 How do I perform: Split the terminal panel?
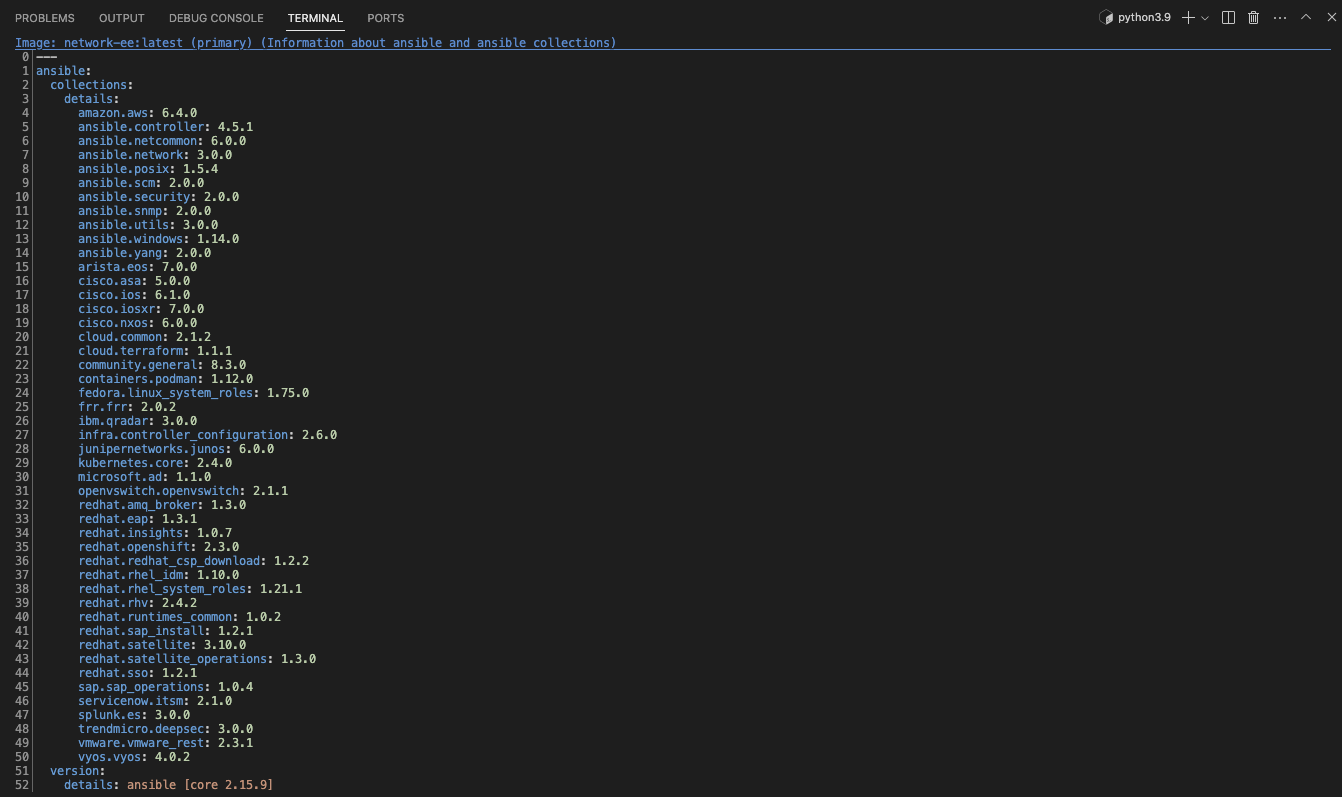pos(1229,18)
